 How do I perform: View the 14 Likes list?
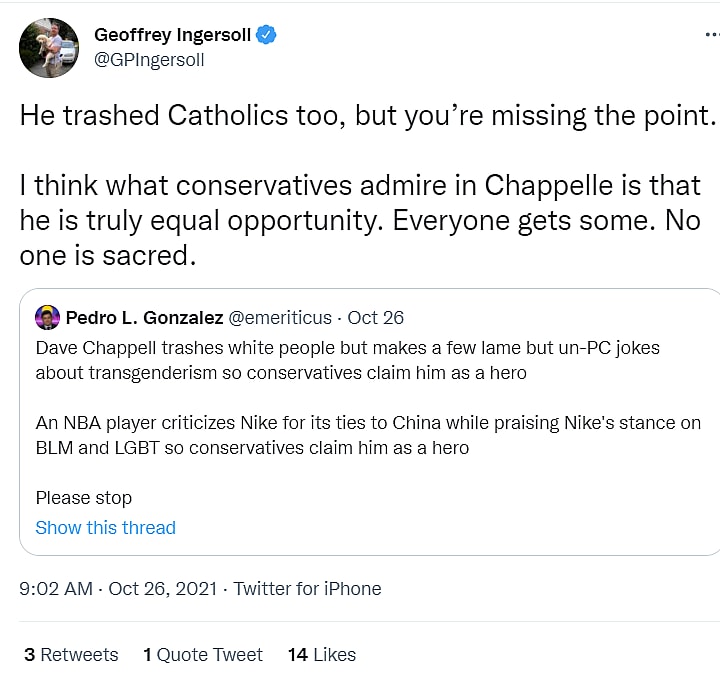coord(322,655)
